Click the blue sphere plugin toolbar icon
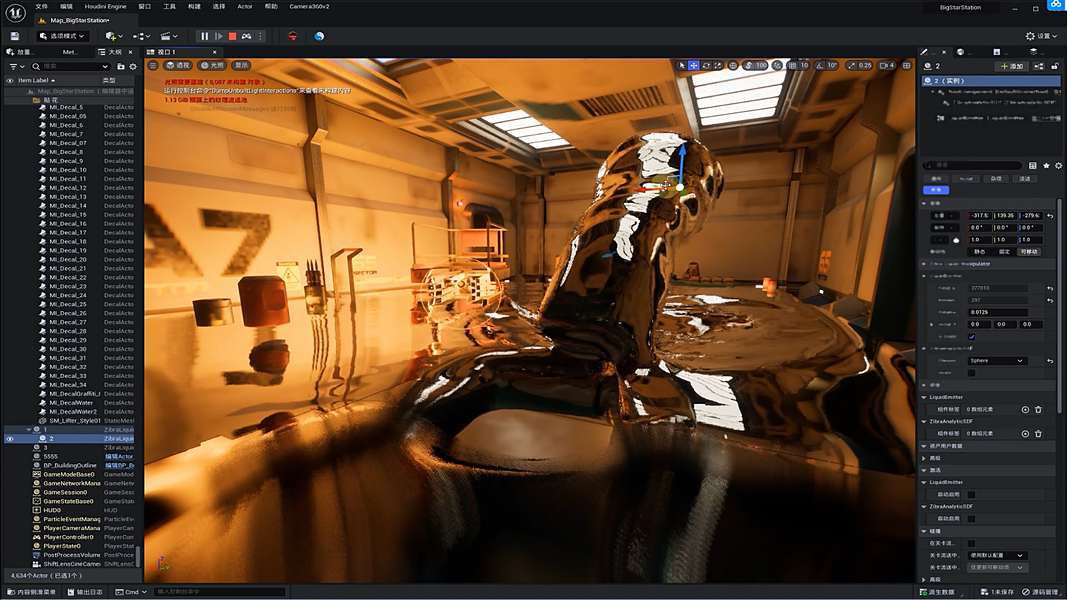1067x600 pixels. click(x=319, y=36)
